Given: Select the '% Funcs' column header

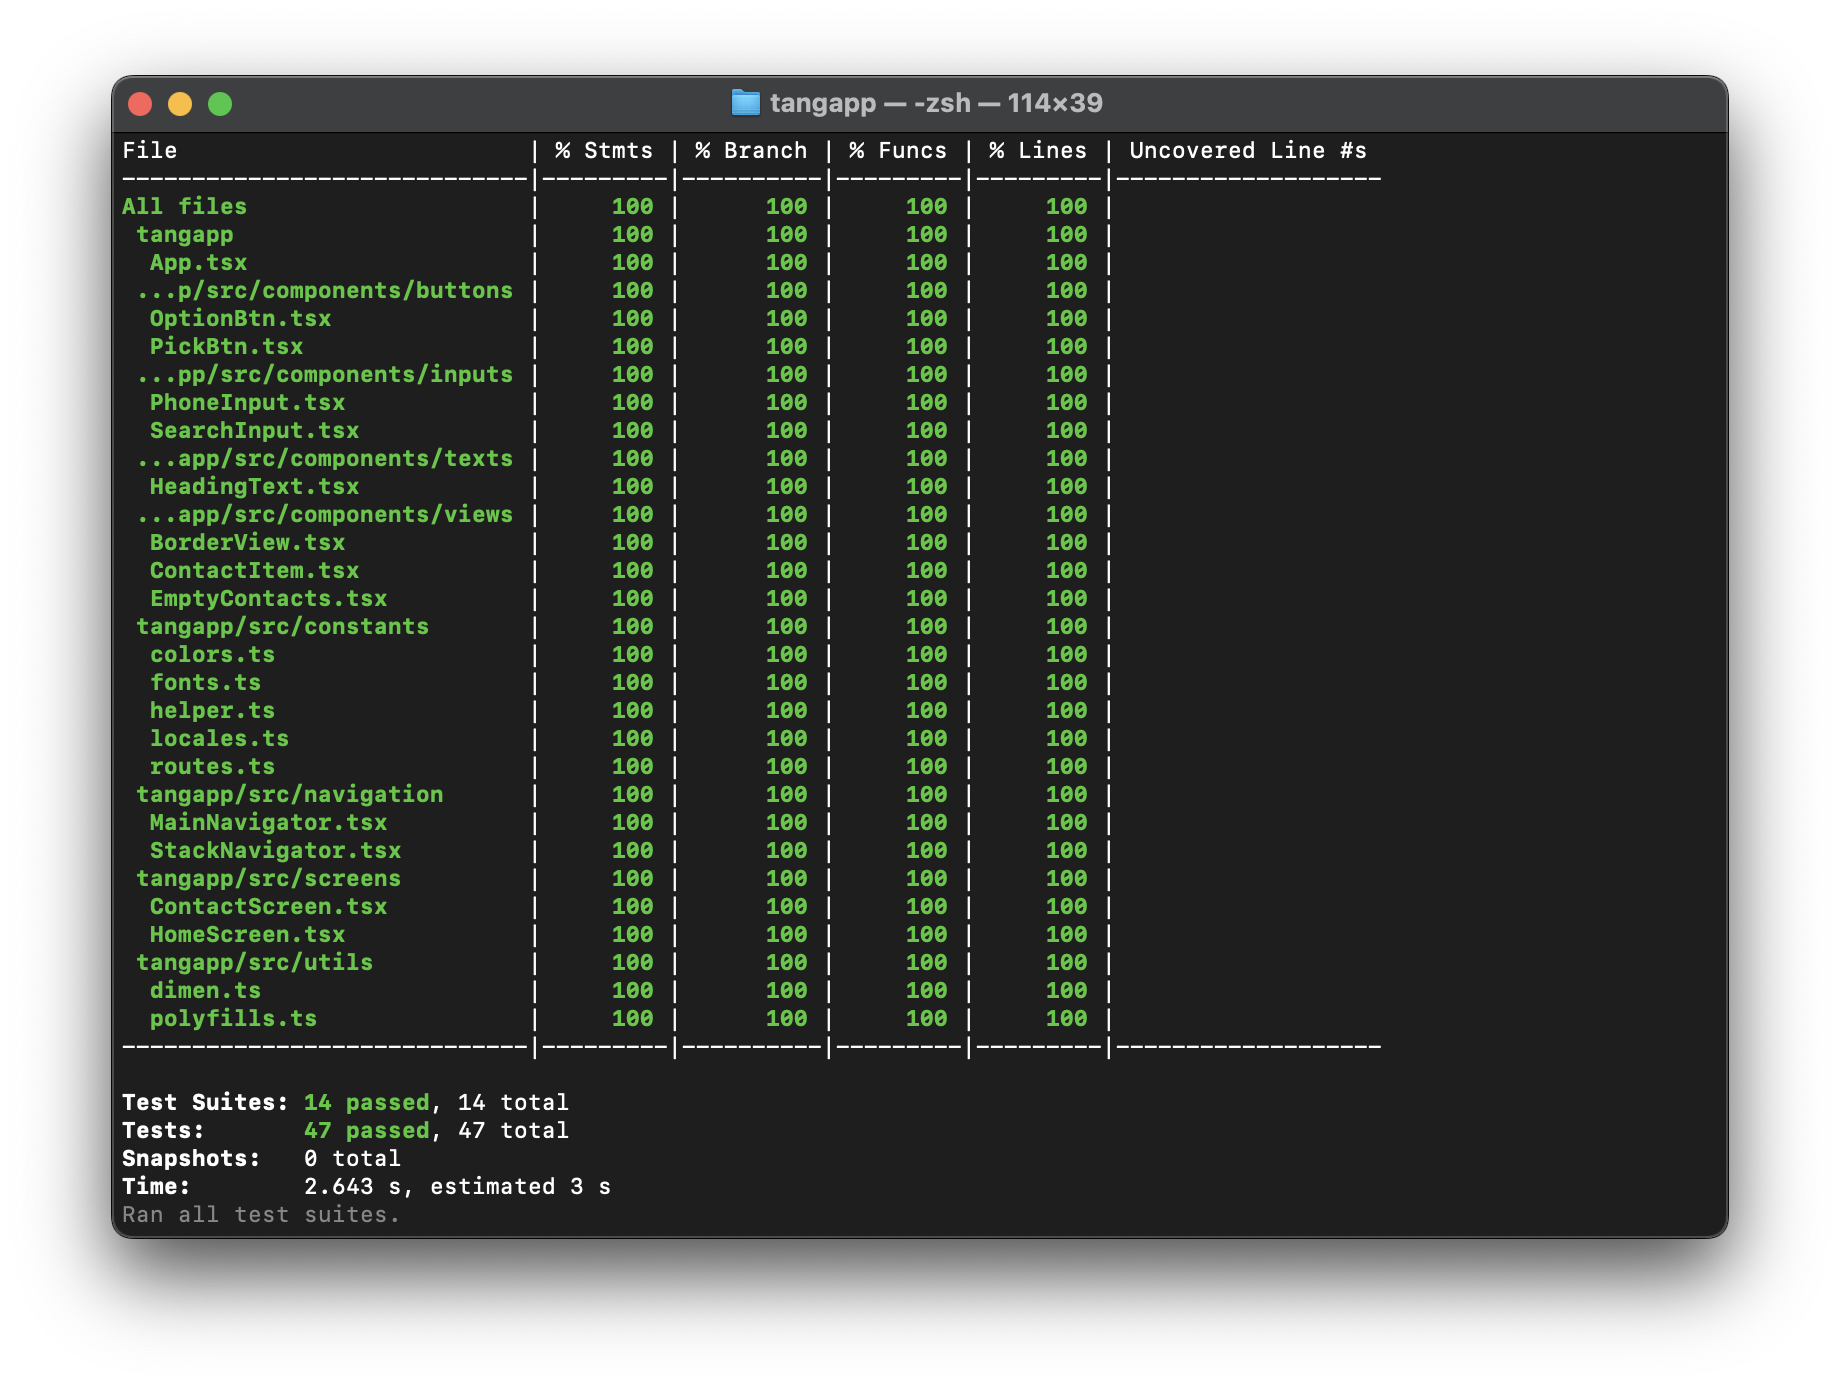Looking at the screenshot, I should [898, 151].
